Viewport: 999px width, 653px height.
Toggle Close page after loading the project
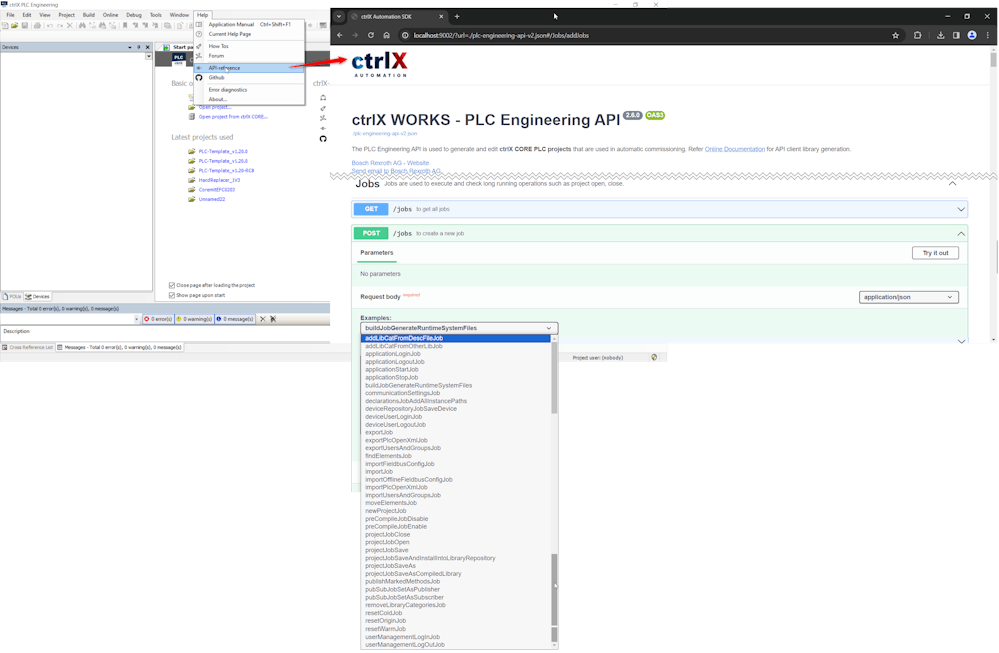pyautogui.click(x=172, y=285)
